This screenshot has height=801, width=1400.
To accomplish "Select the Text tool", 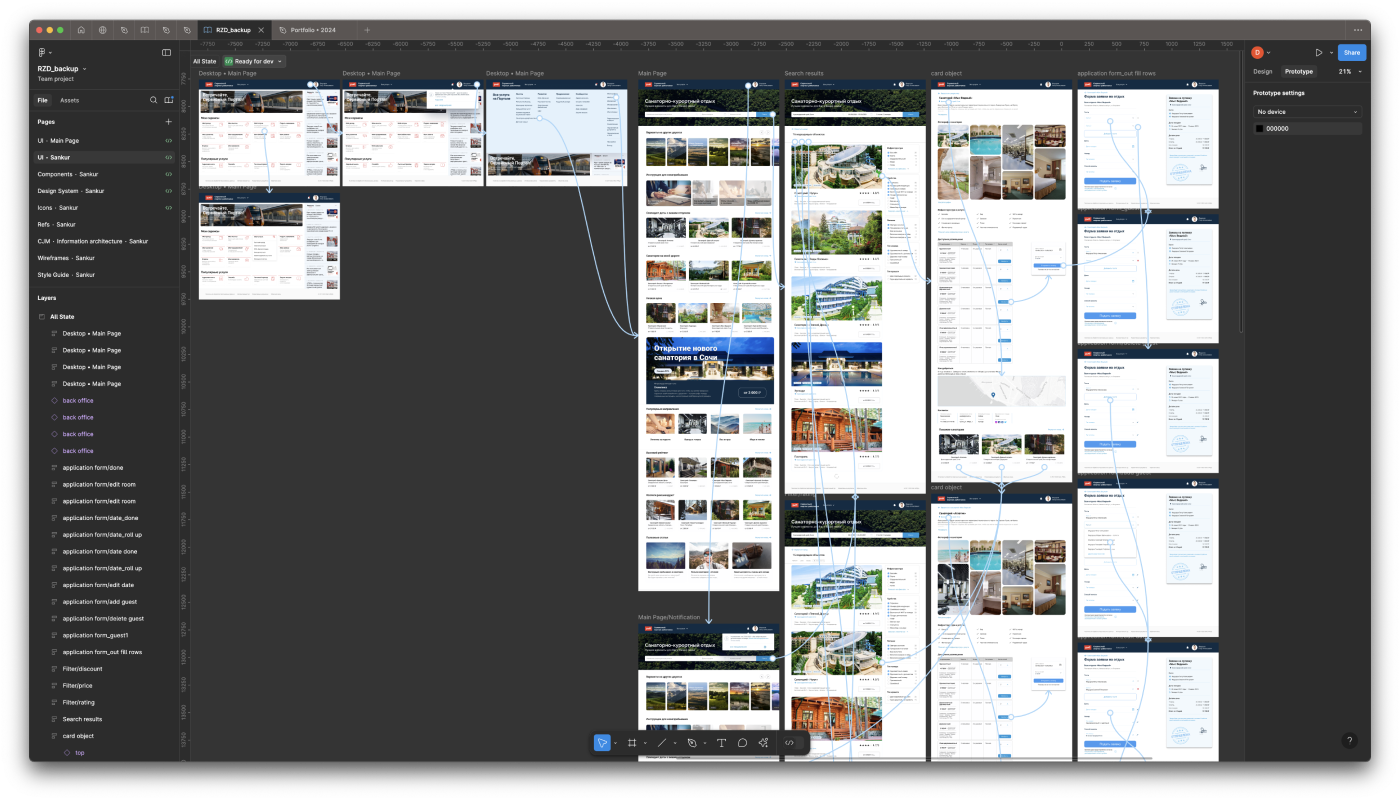I will point(722,743).
